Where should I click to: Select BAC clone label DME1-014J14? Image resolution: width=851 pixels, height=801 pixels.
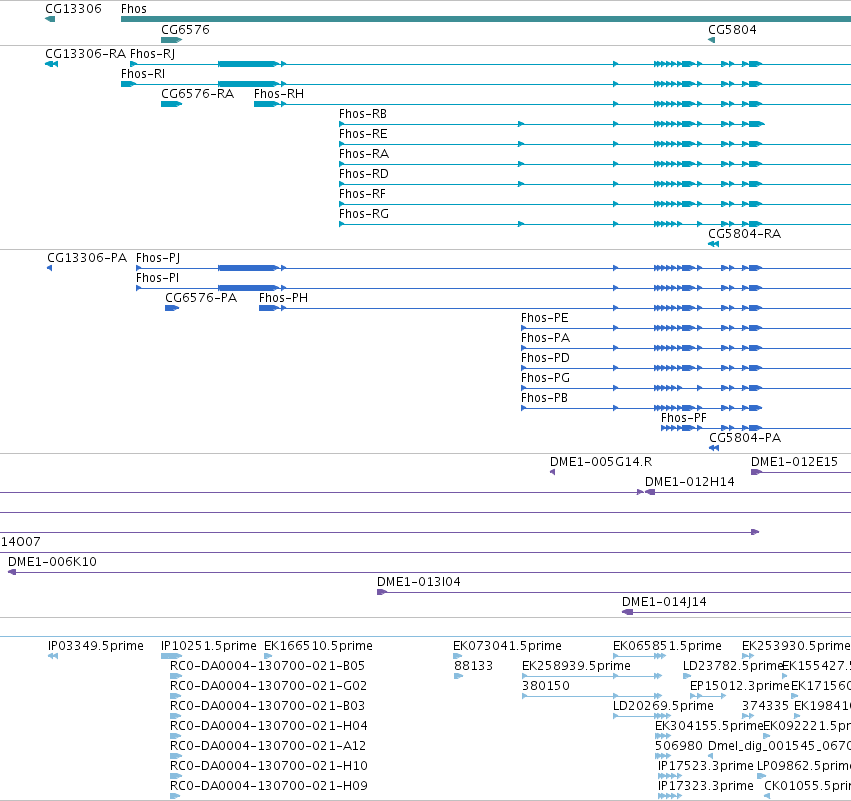click(664, 602)
